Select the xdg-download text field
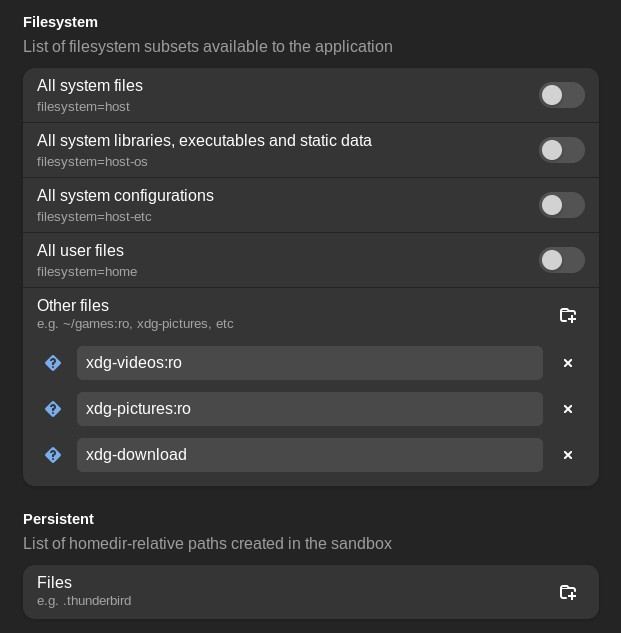The width and height of the screenshot is (621, 633). pyautogui.click(x=310, y=455)
